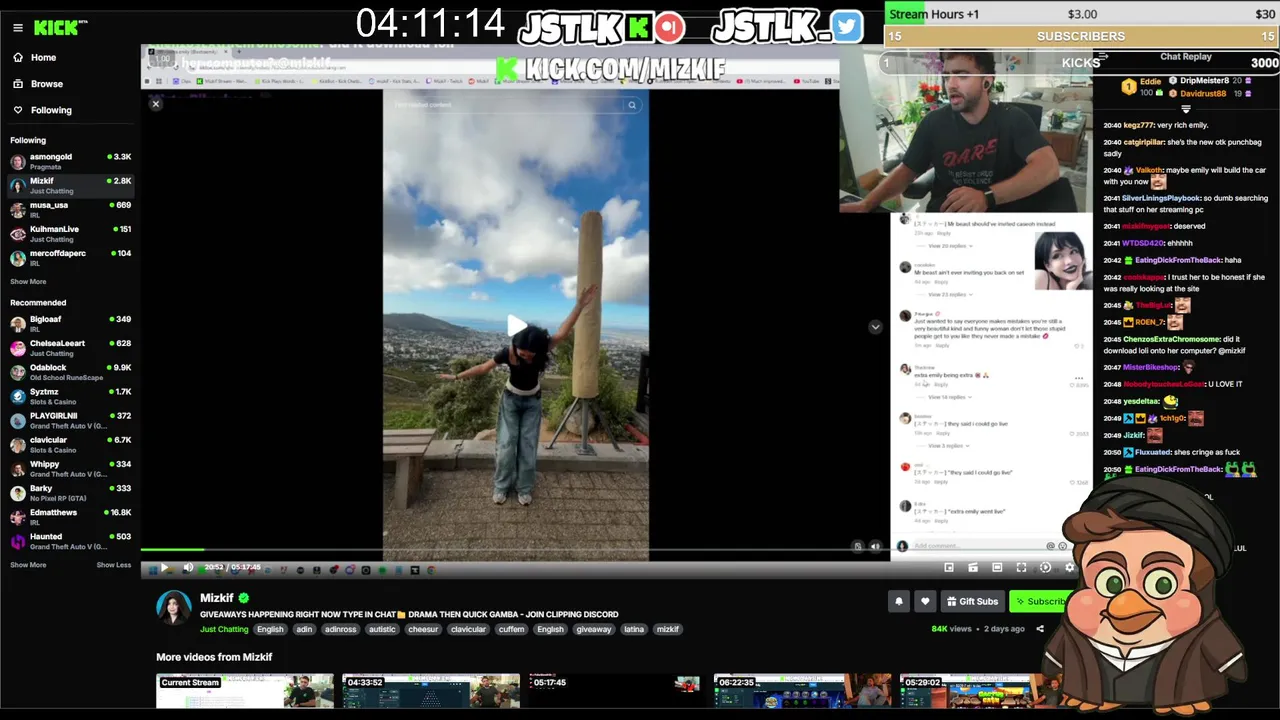This screenshot has height=720, width=1280.
Task: Click the center play overlay on video
Action: [516, 326]
